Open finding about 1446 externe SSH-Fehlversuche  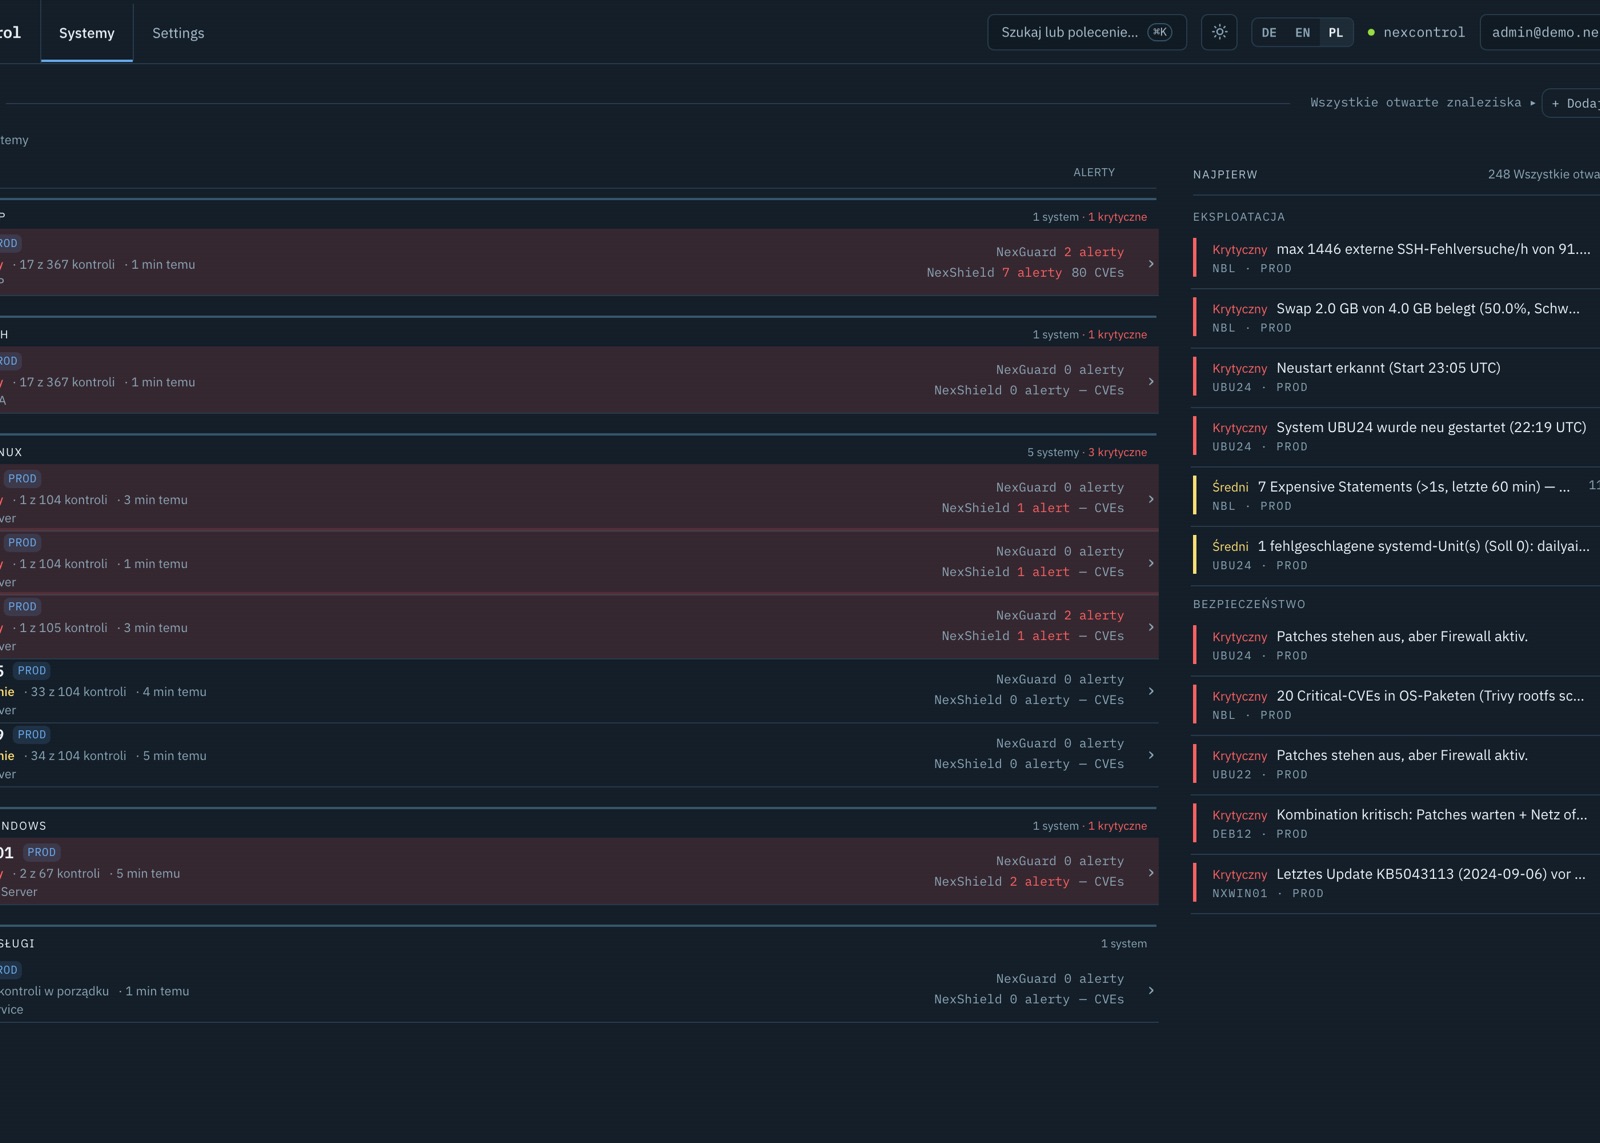[x=1396, y=258]
